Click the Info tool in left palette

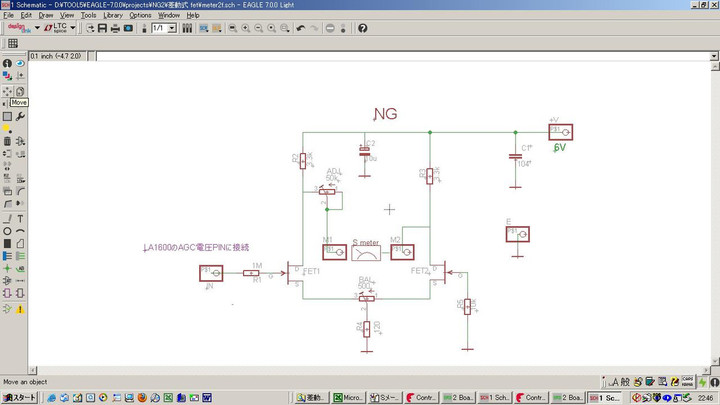[x=7, y=63]
